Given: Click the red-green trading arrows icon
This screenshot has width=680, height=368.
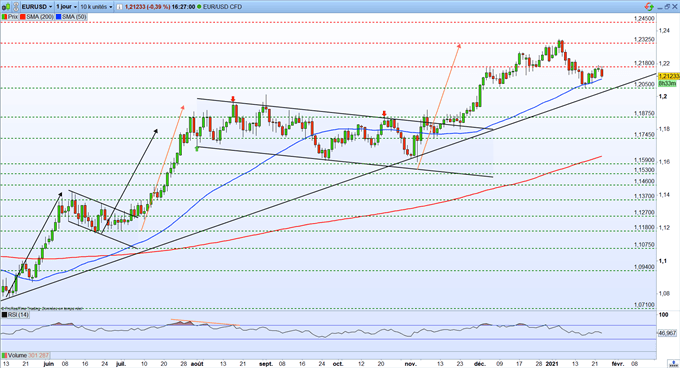Looking at the screenshot, I should [649, 7].
